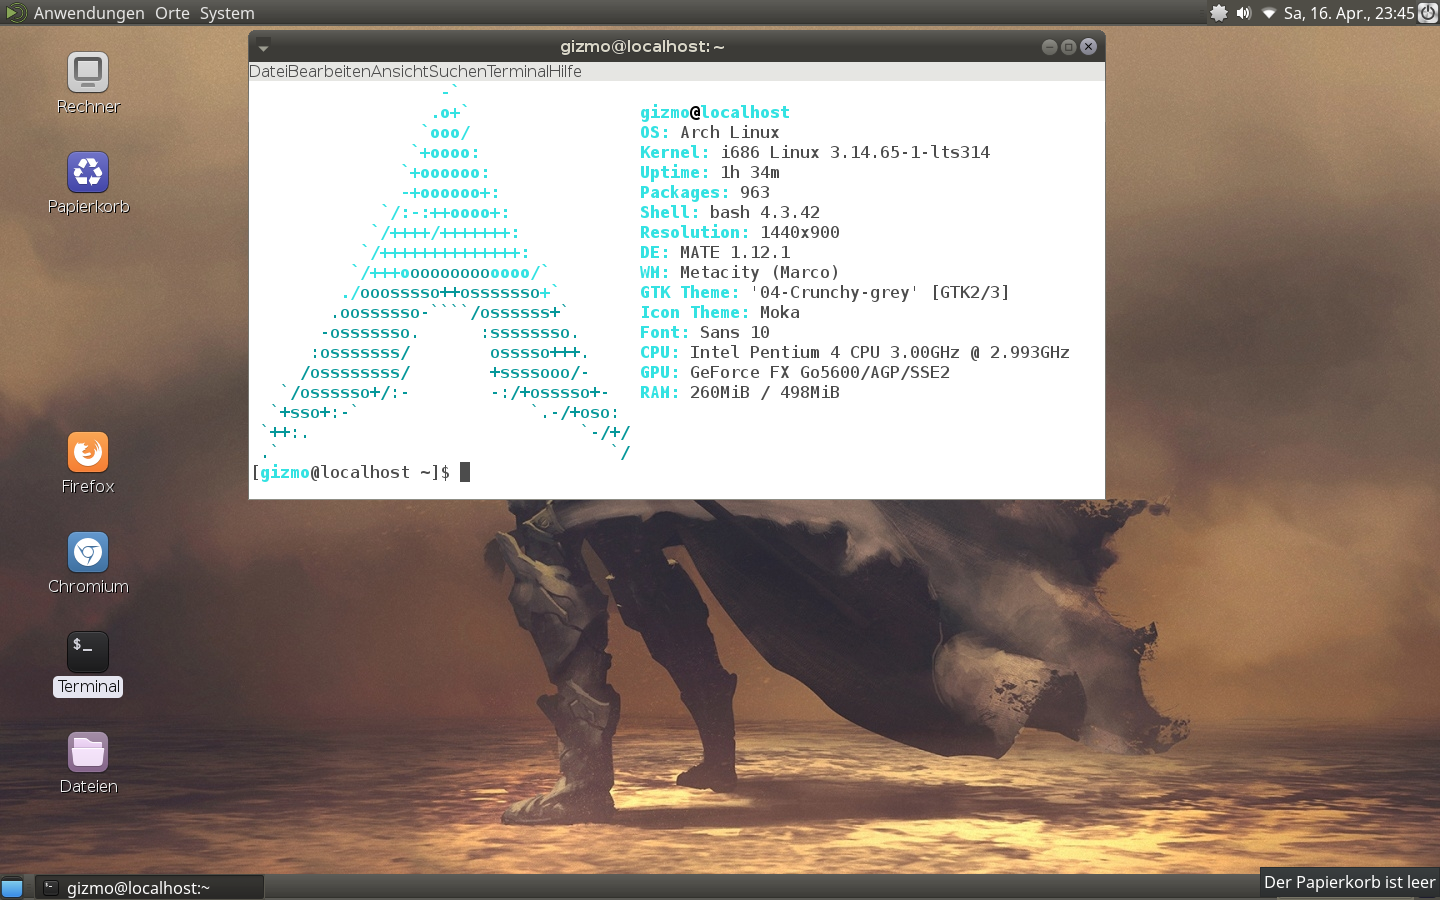Maximize the terminal window
Screen dimensions: 1440x900
[x=1068, y=46]
